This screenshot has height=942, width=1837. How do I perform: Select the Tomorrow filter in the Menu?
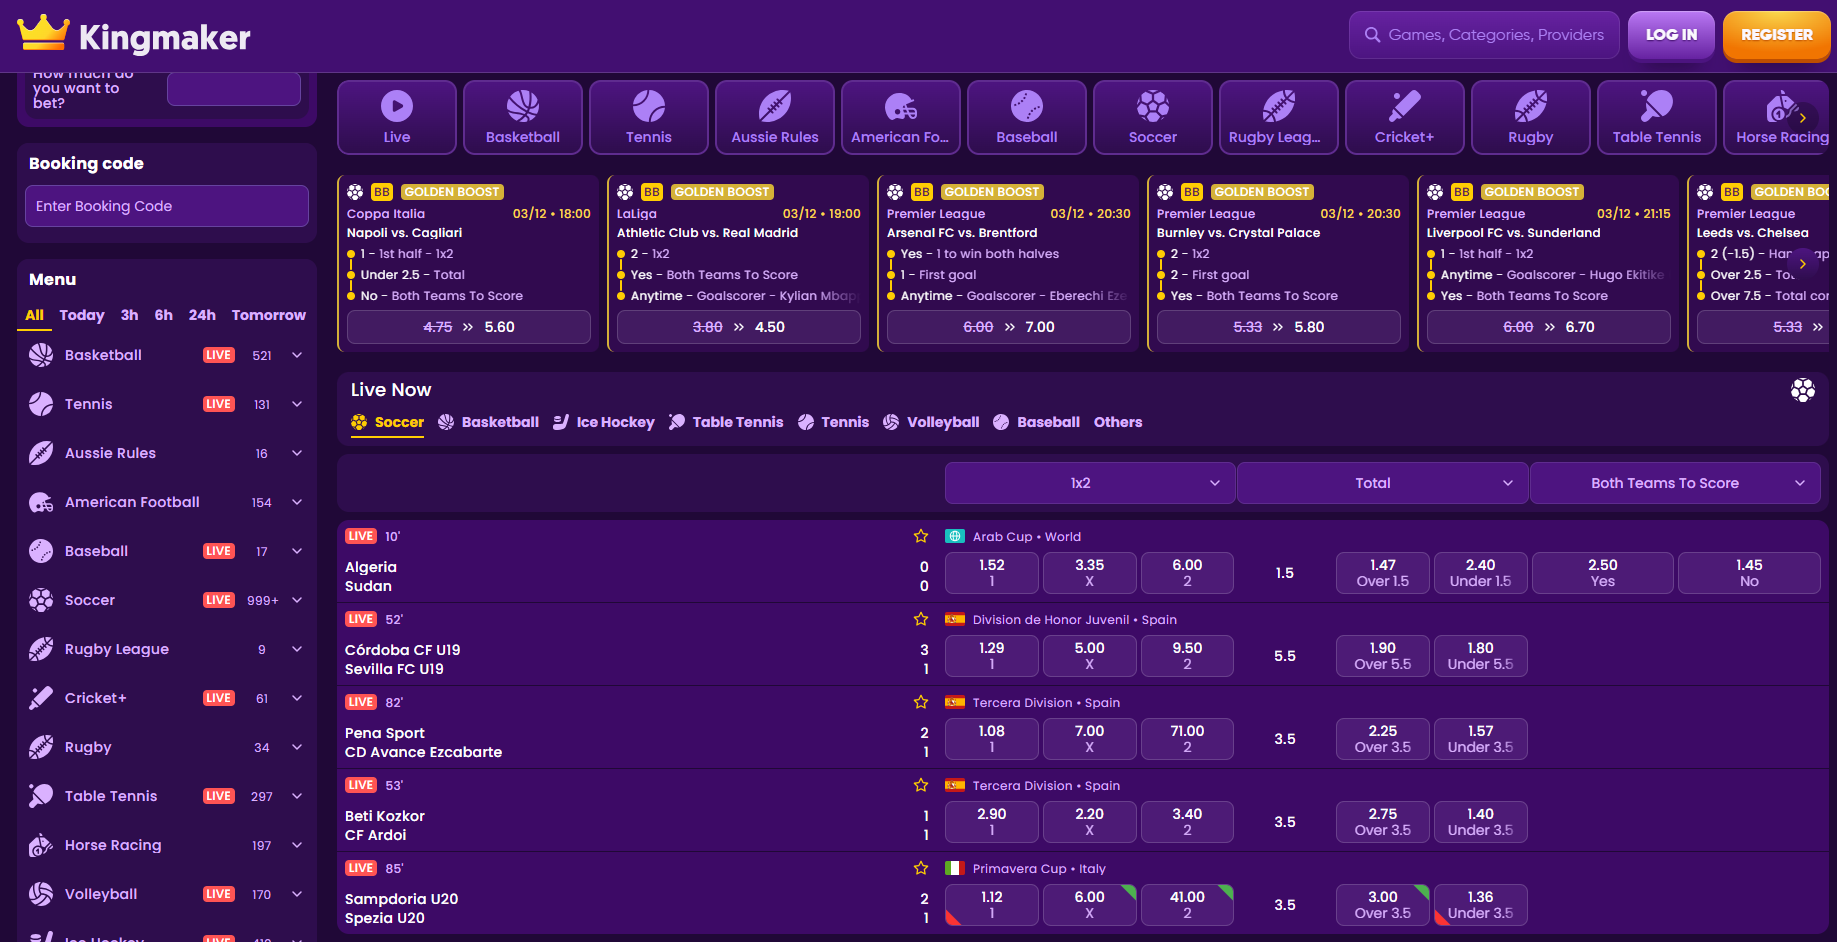coord(268,315)
